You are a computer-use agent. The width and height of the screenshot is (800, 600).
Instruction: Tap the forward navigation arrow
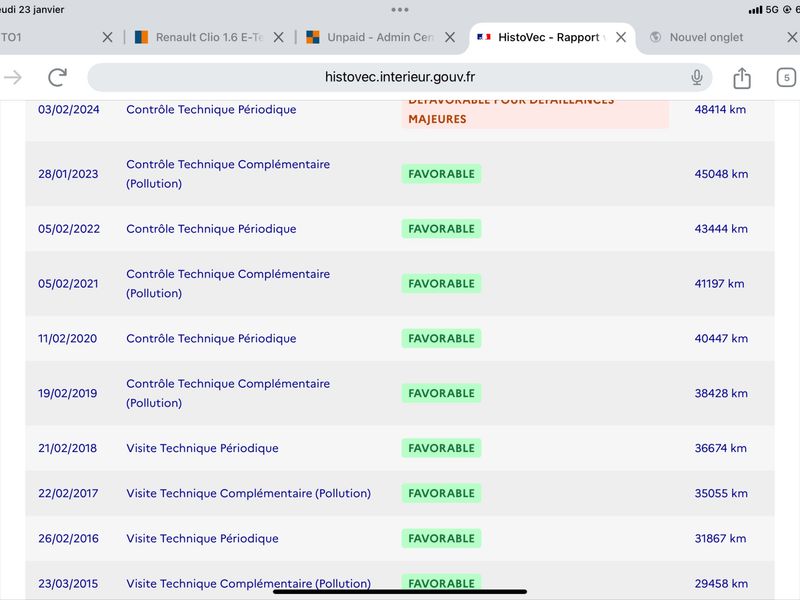[x=13, y=78]
